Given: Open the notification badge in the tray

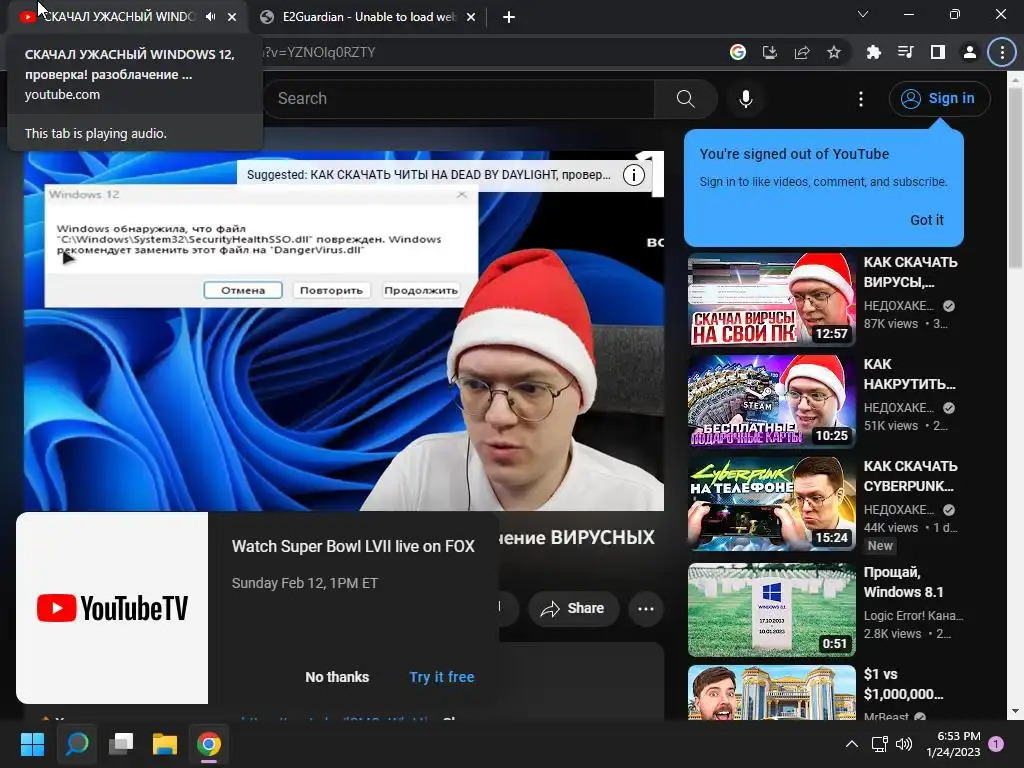Looking at the screenshot, I should point(997,744).
